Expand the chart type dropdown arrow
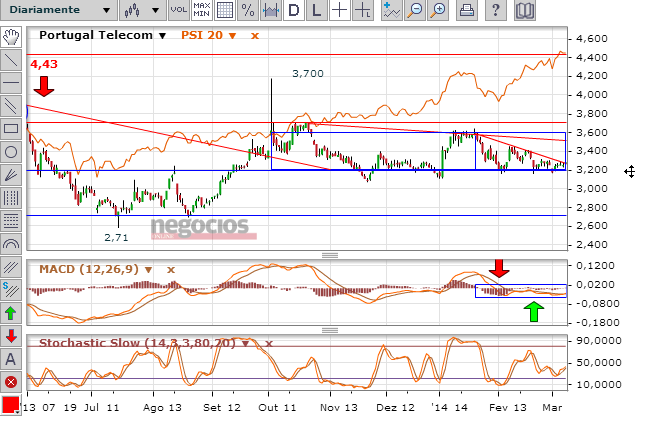 pos(156,10)
